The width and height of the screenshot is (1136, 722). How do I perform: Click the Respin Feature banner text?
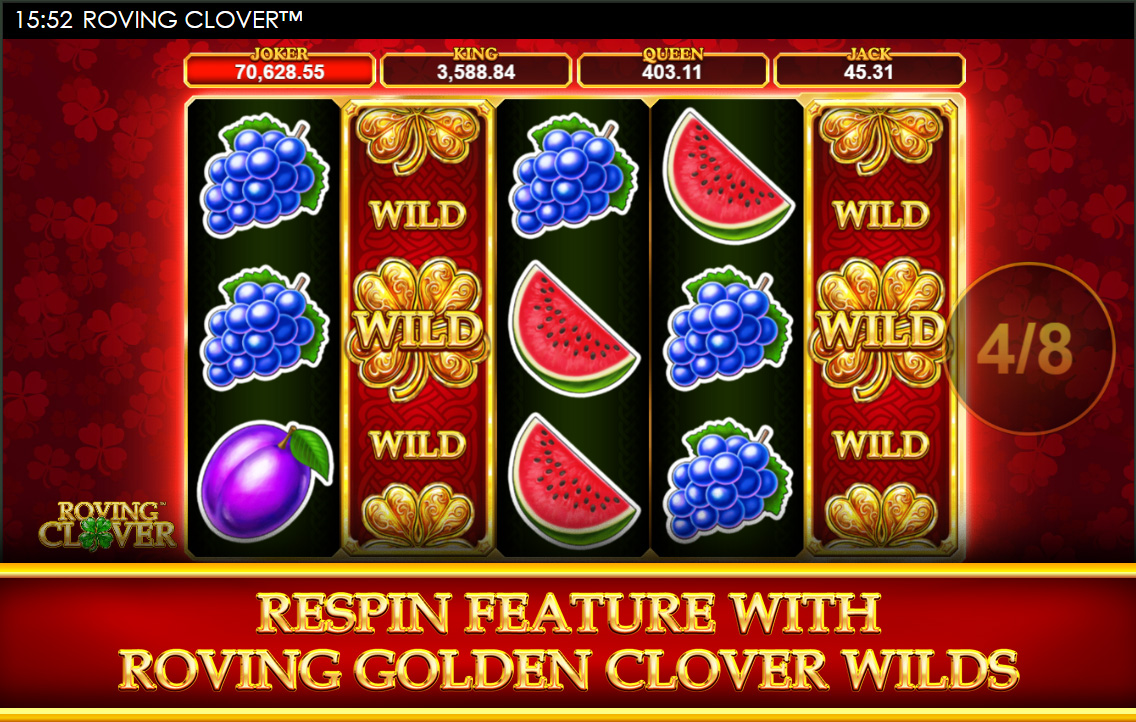pyautogui.click(x=568, y=642)
